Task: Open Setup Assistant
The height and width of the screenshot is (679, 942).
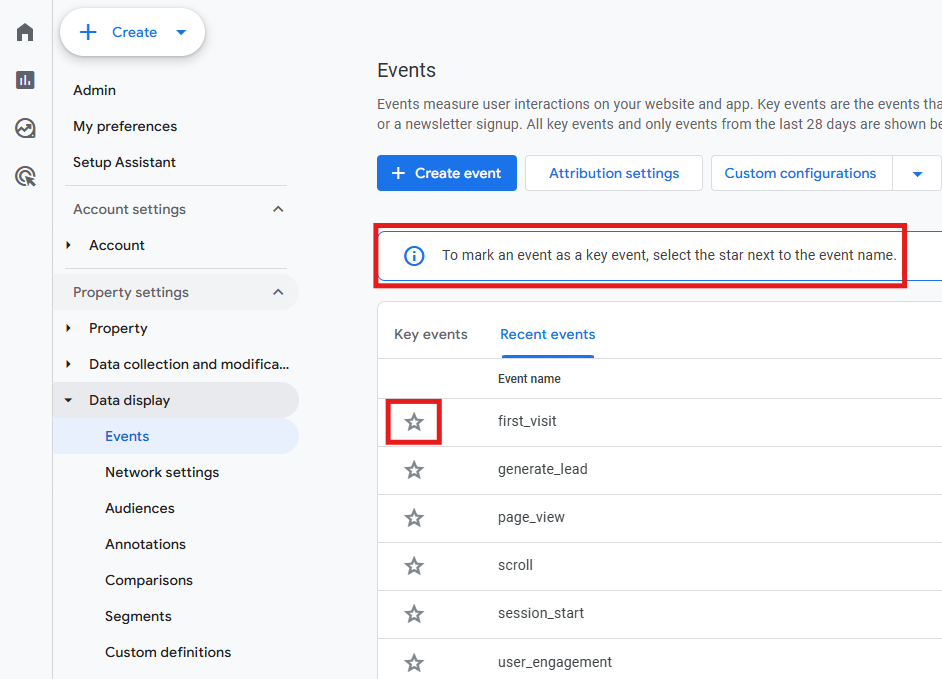Action: coord(124,162)
